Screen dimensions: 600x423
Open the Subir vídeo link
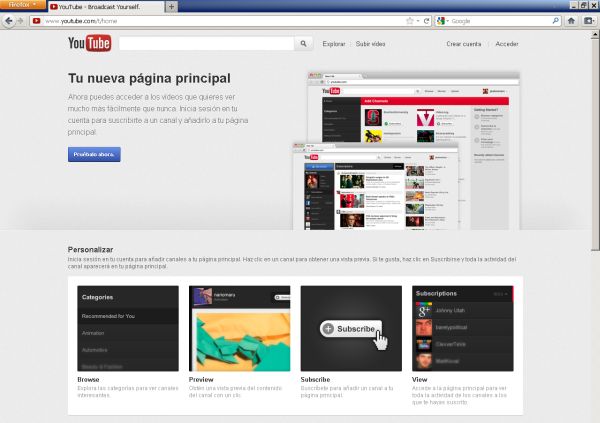[370, 44]
